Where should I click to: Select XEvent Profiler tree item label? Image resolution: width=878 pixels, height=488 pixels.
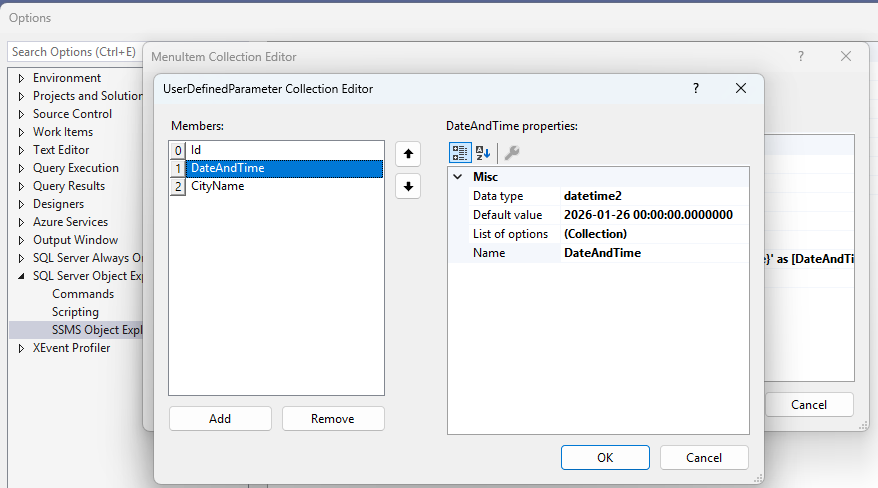coord(71,348)
